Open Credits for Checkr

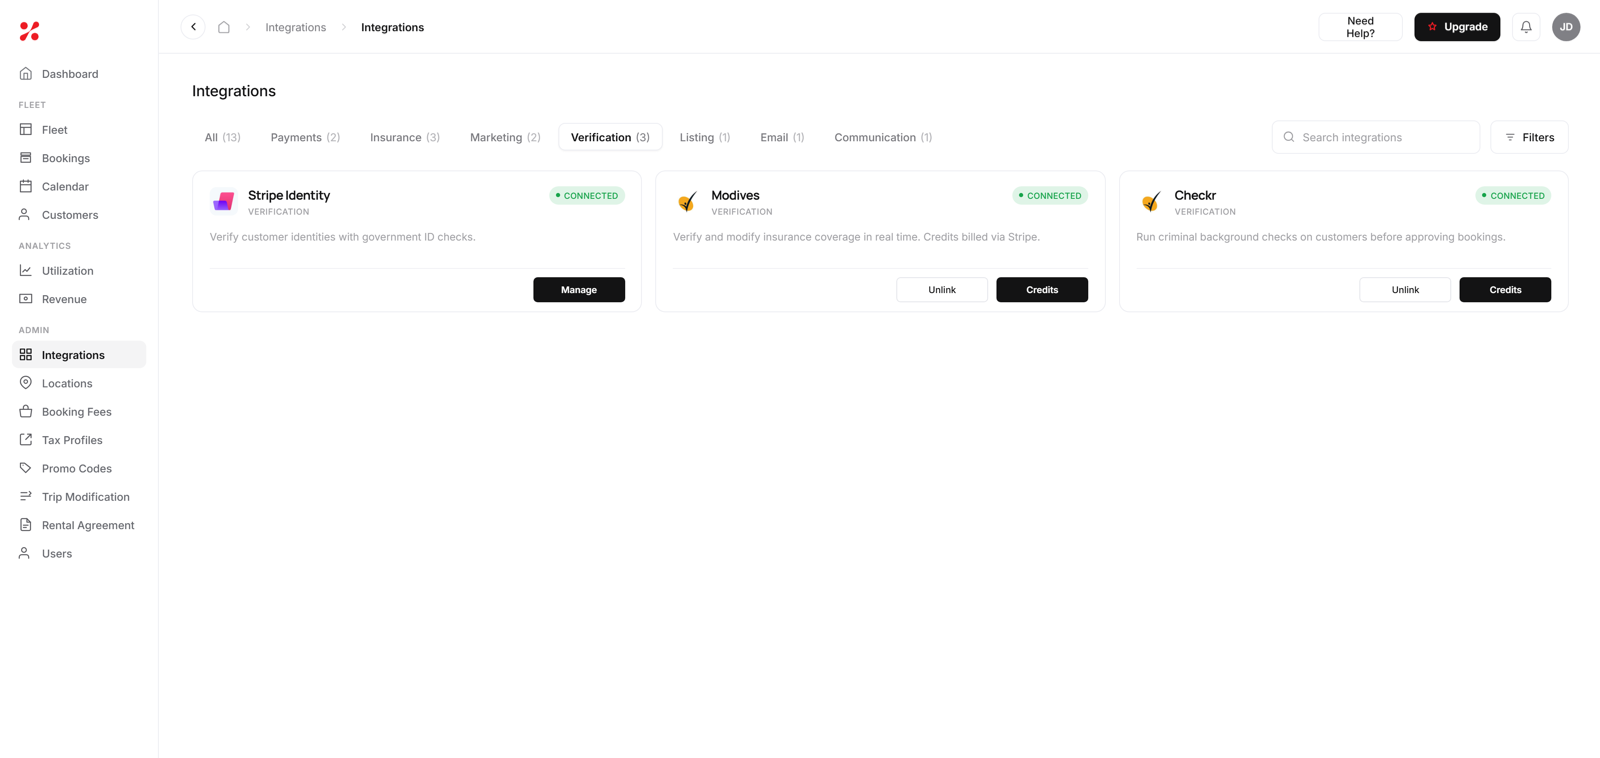(x=1505, y=290)
